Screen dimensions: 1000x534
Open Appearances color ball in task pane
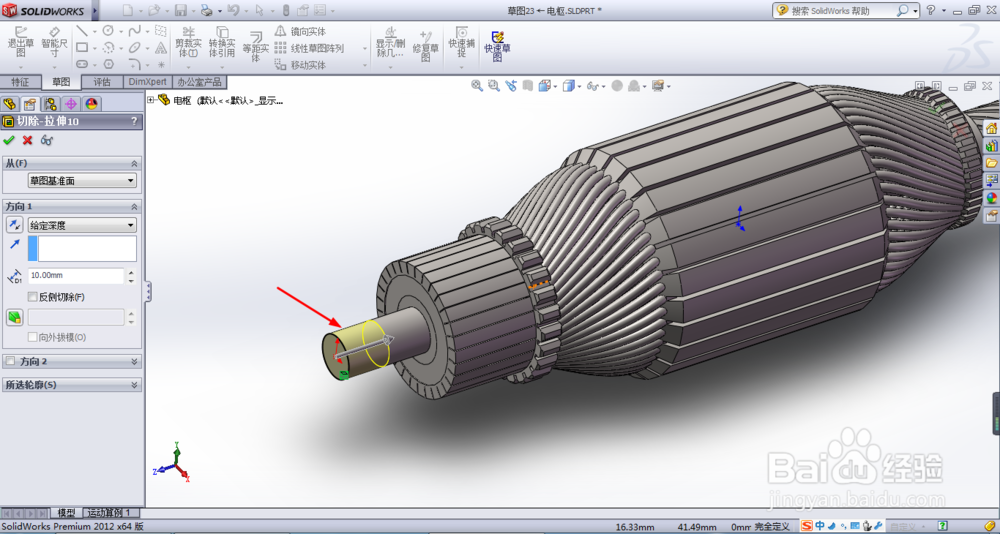tap(992, 198)
